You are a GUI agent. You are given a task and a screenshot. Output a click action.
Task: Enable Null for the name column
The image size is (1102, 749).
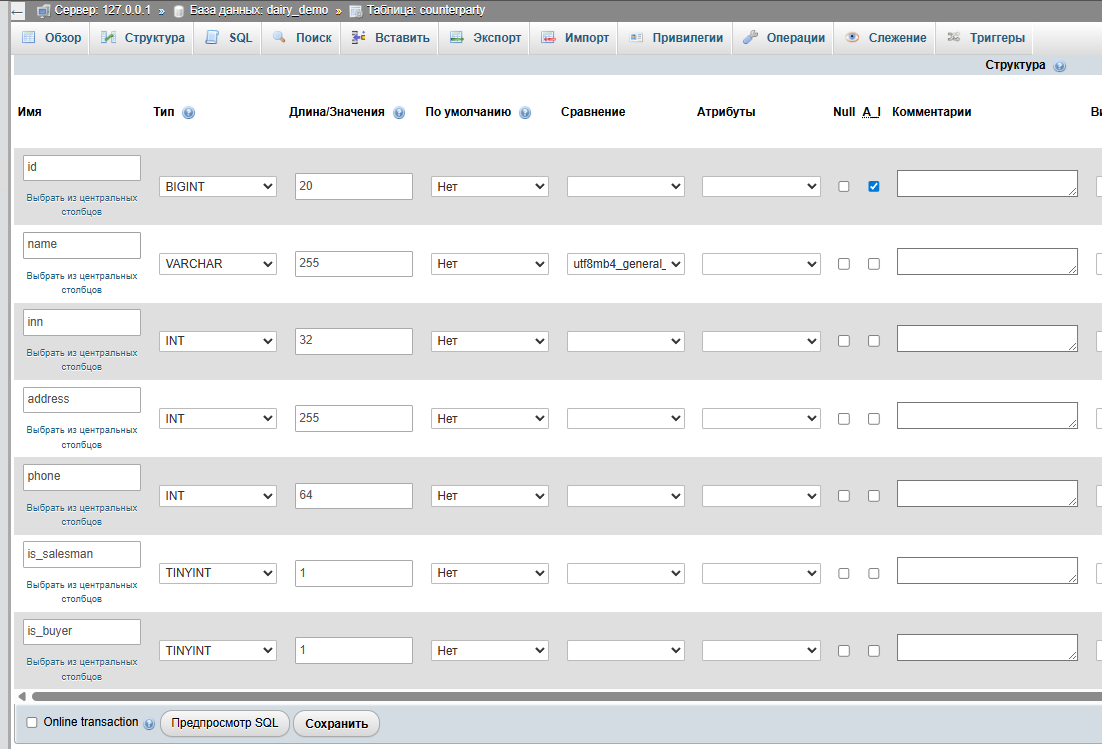[x=844, y=264]
